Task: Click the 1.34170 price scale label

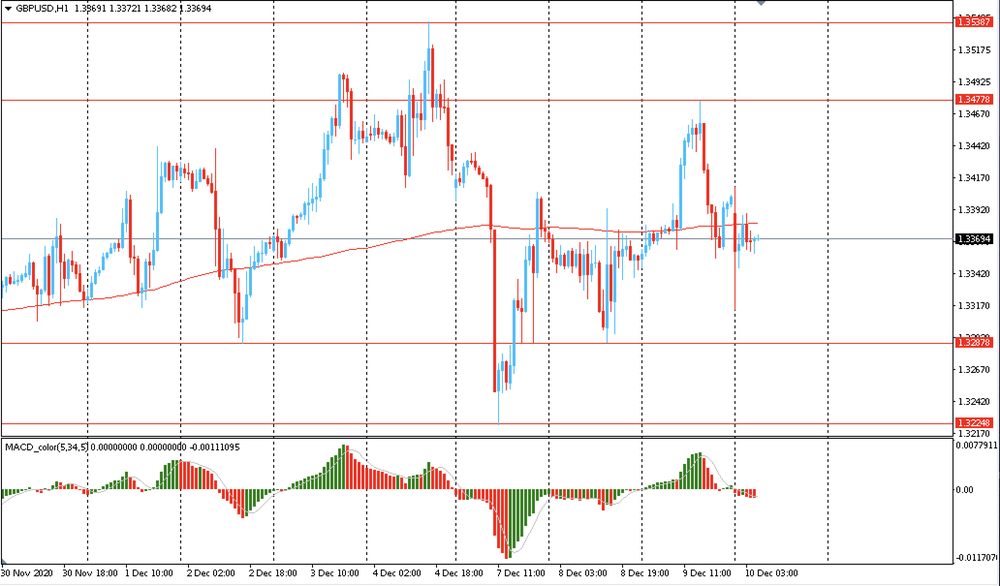Action: [x=975, y=178]
